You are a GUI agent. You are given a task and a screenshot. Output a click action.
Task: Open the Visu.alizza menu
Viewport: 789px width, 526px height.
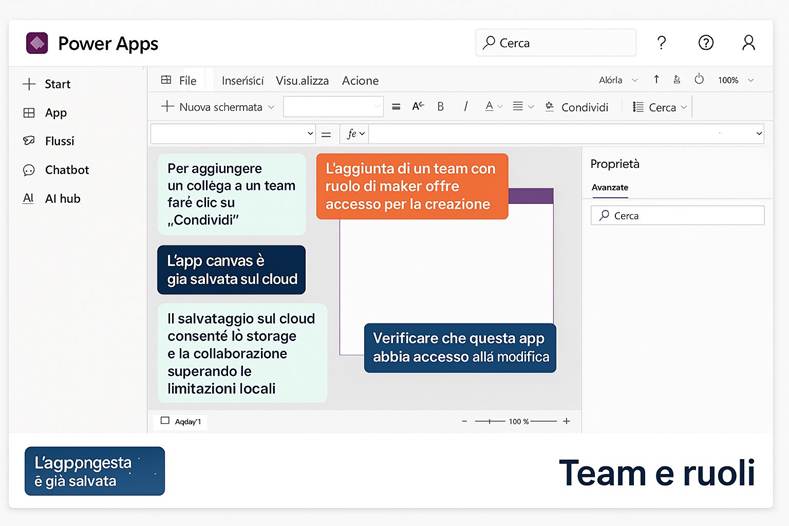pos(302,81)
